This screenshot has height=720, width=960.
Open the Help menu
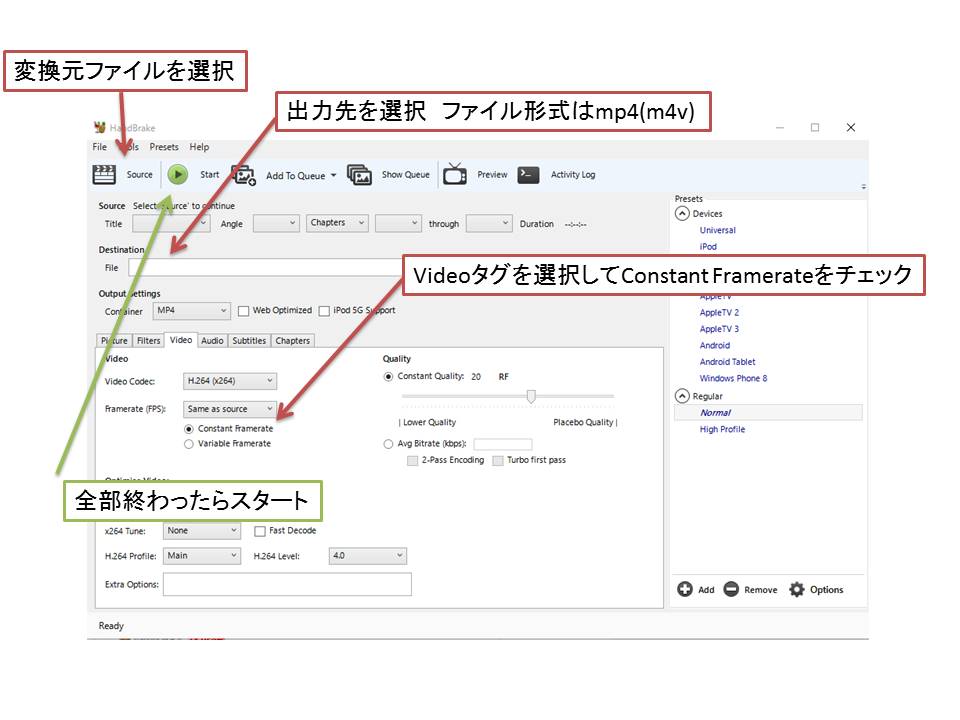click(199, 147)
